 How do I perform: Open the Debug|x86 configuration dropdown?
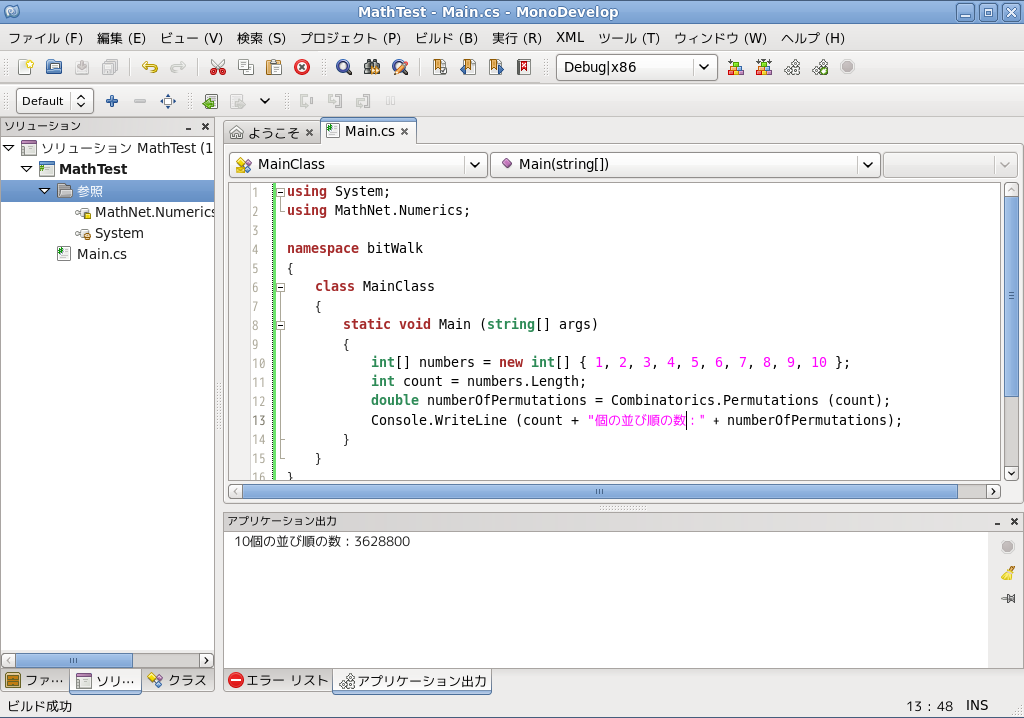click(x=637, y=67)
